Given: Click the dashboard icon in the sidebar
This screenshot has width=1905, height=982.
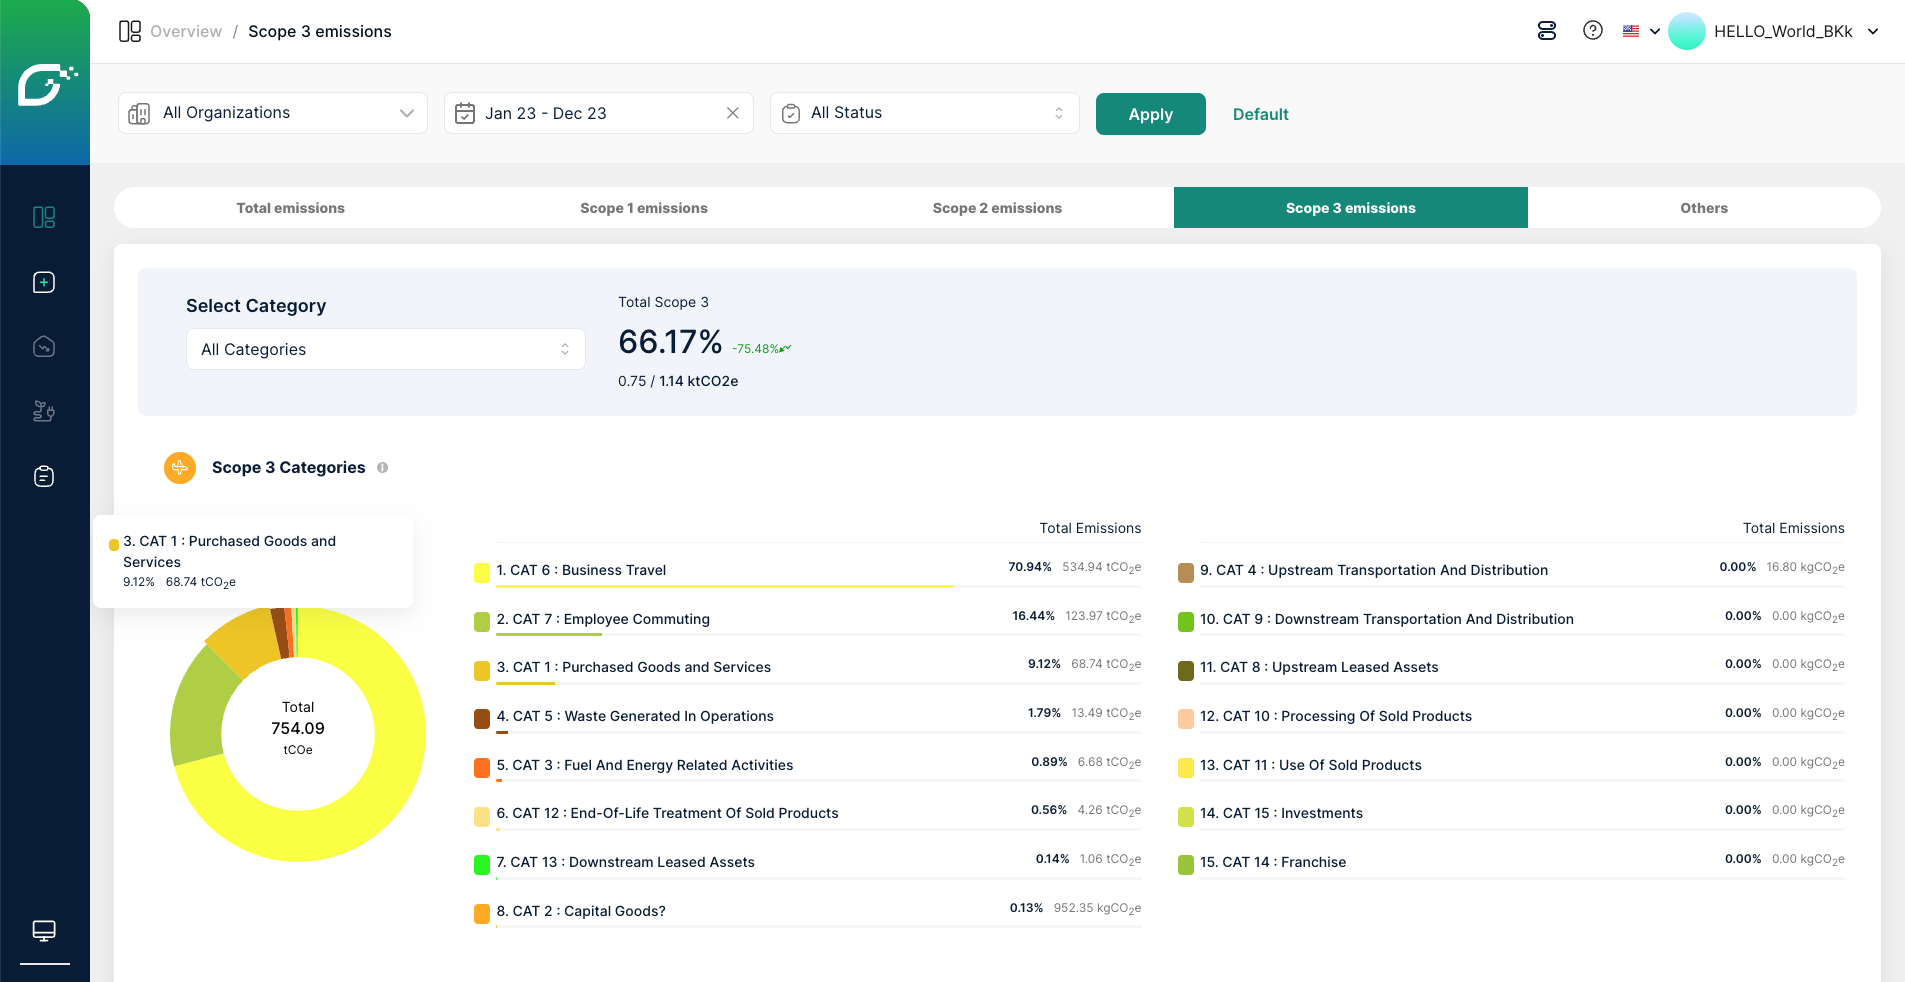Looking at the screenshot, I should pyautogui.click(x=44, y=217).
